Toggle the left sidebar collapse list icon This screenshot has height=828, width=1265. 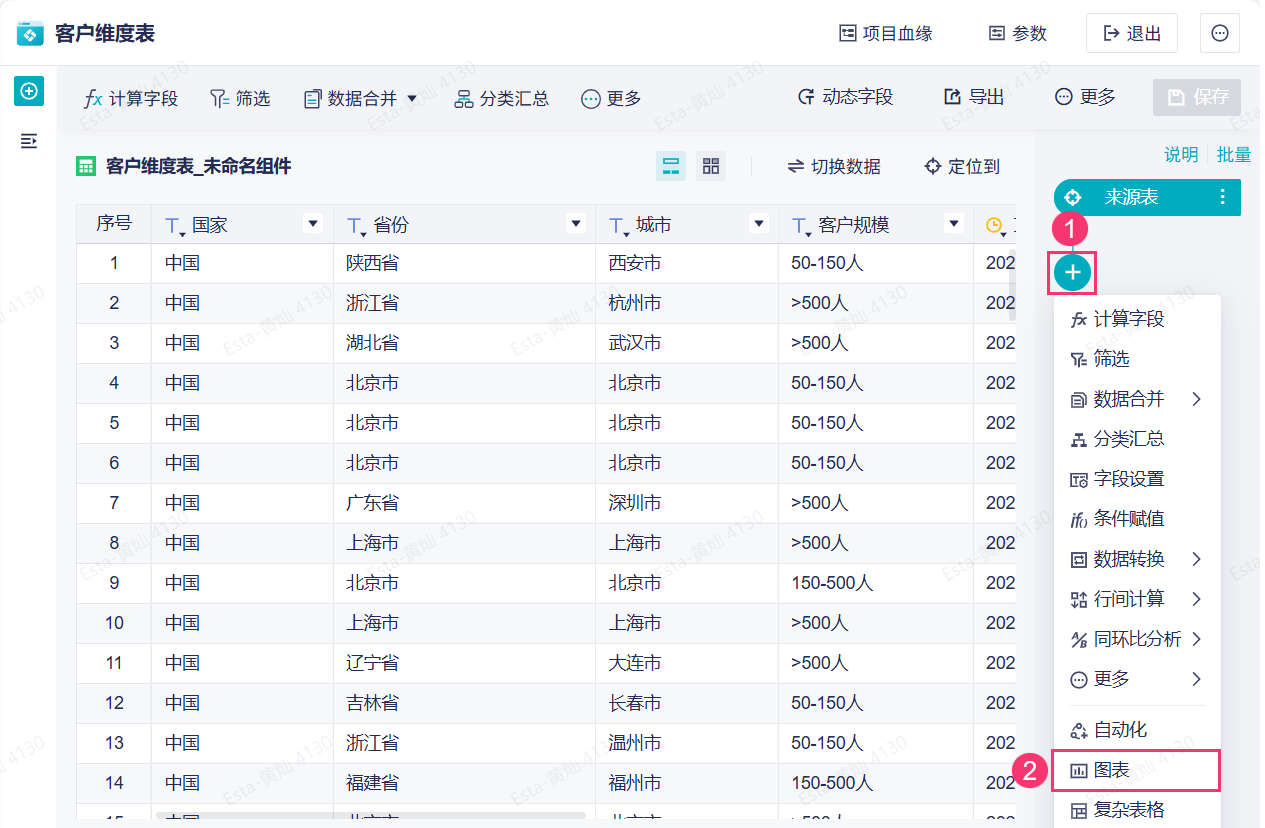pos(29,141)
